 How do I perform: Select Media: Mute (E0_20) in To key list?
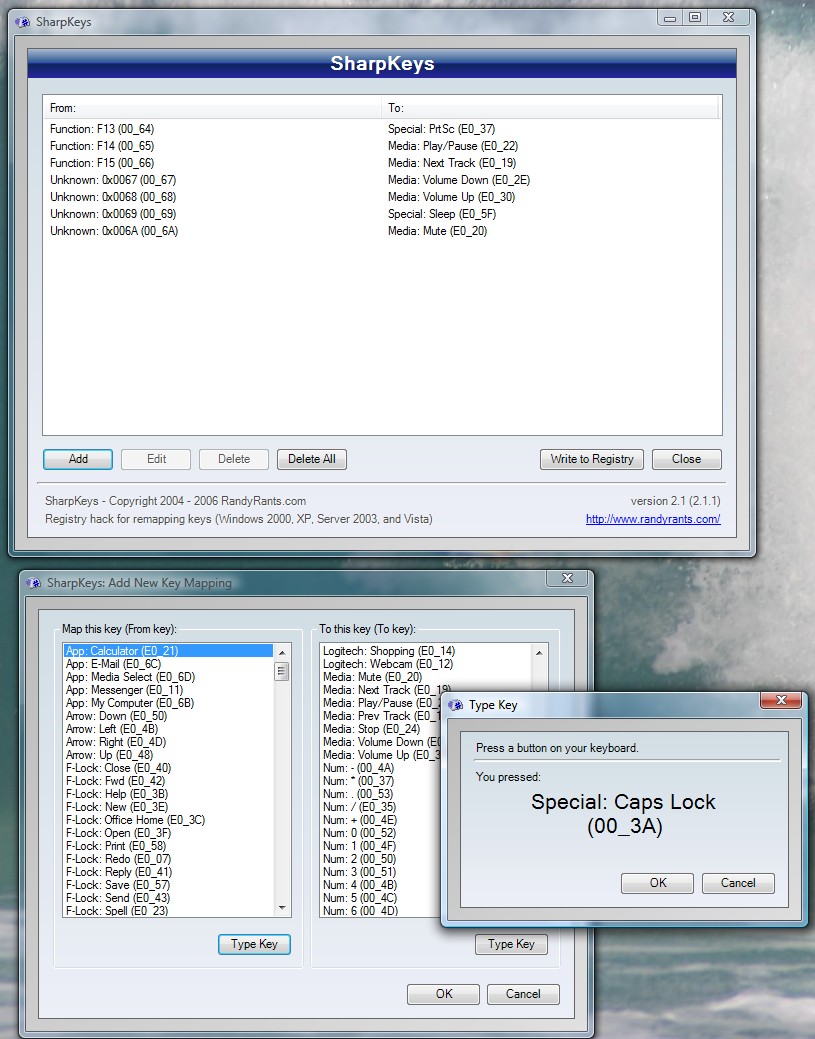pyautogui.click(x=425, y=677)
